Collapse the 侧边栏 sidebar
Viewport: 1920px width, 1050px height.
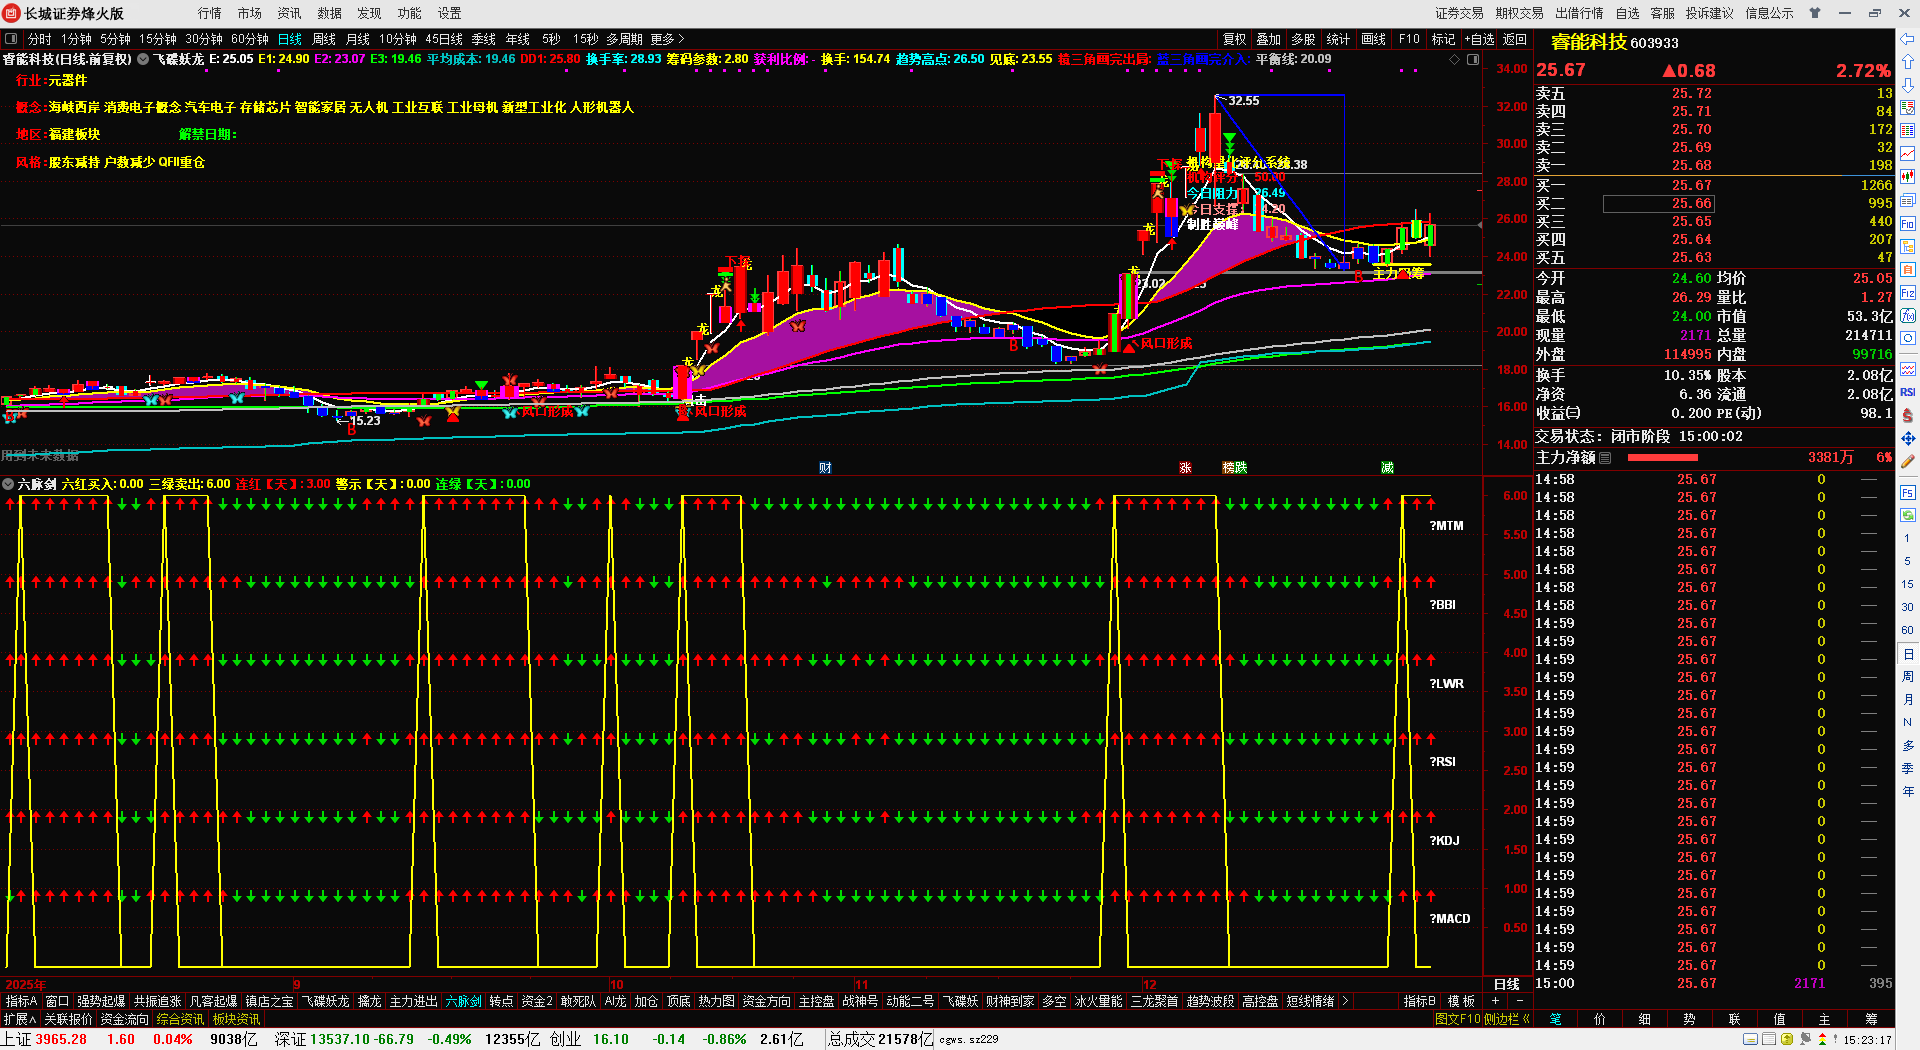click(1507, 1019)
